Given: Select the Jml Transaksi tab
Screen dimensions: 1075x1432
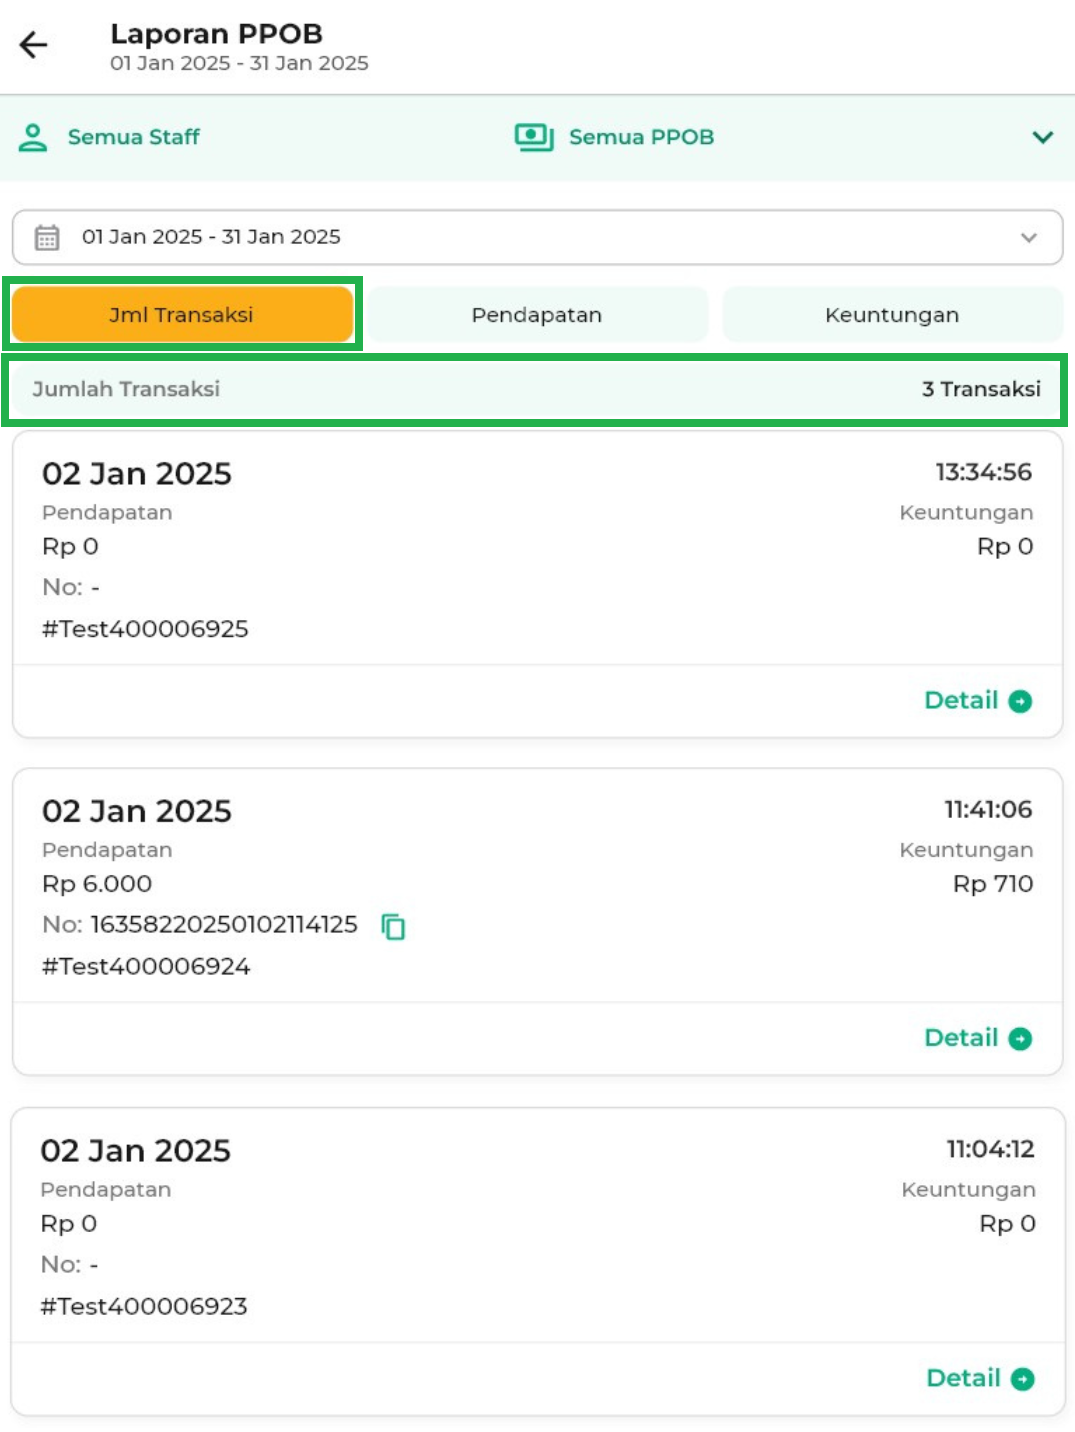Looking at the screenshot, I should [182, 315].
